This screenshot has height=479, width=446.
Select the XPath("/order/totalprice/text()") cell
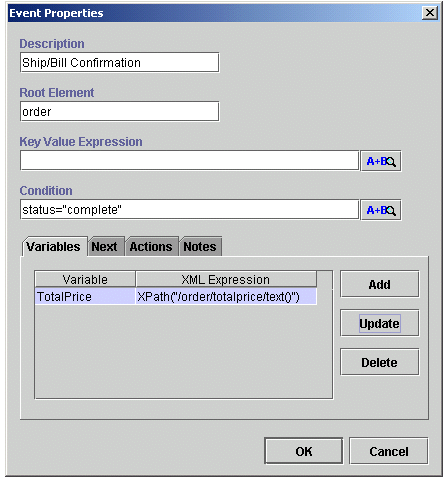click(x=226, y=296)
